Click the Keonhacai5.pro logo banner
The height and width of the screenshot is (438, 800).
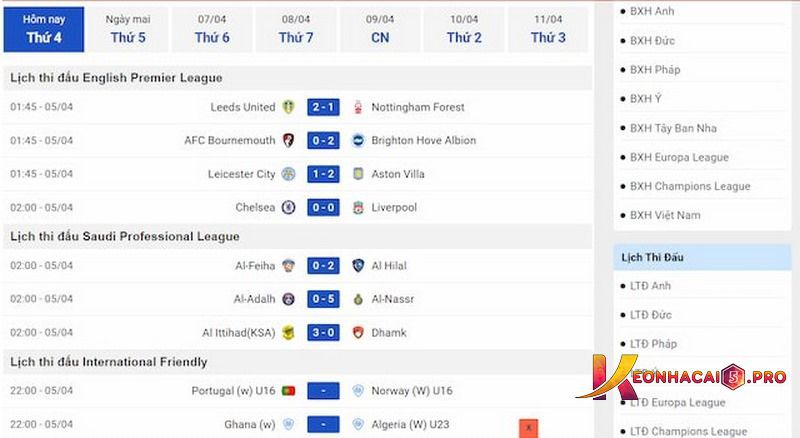[682, 377]
